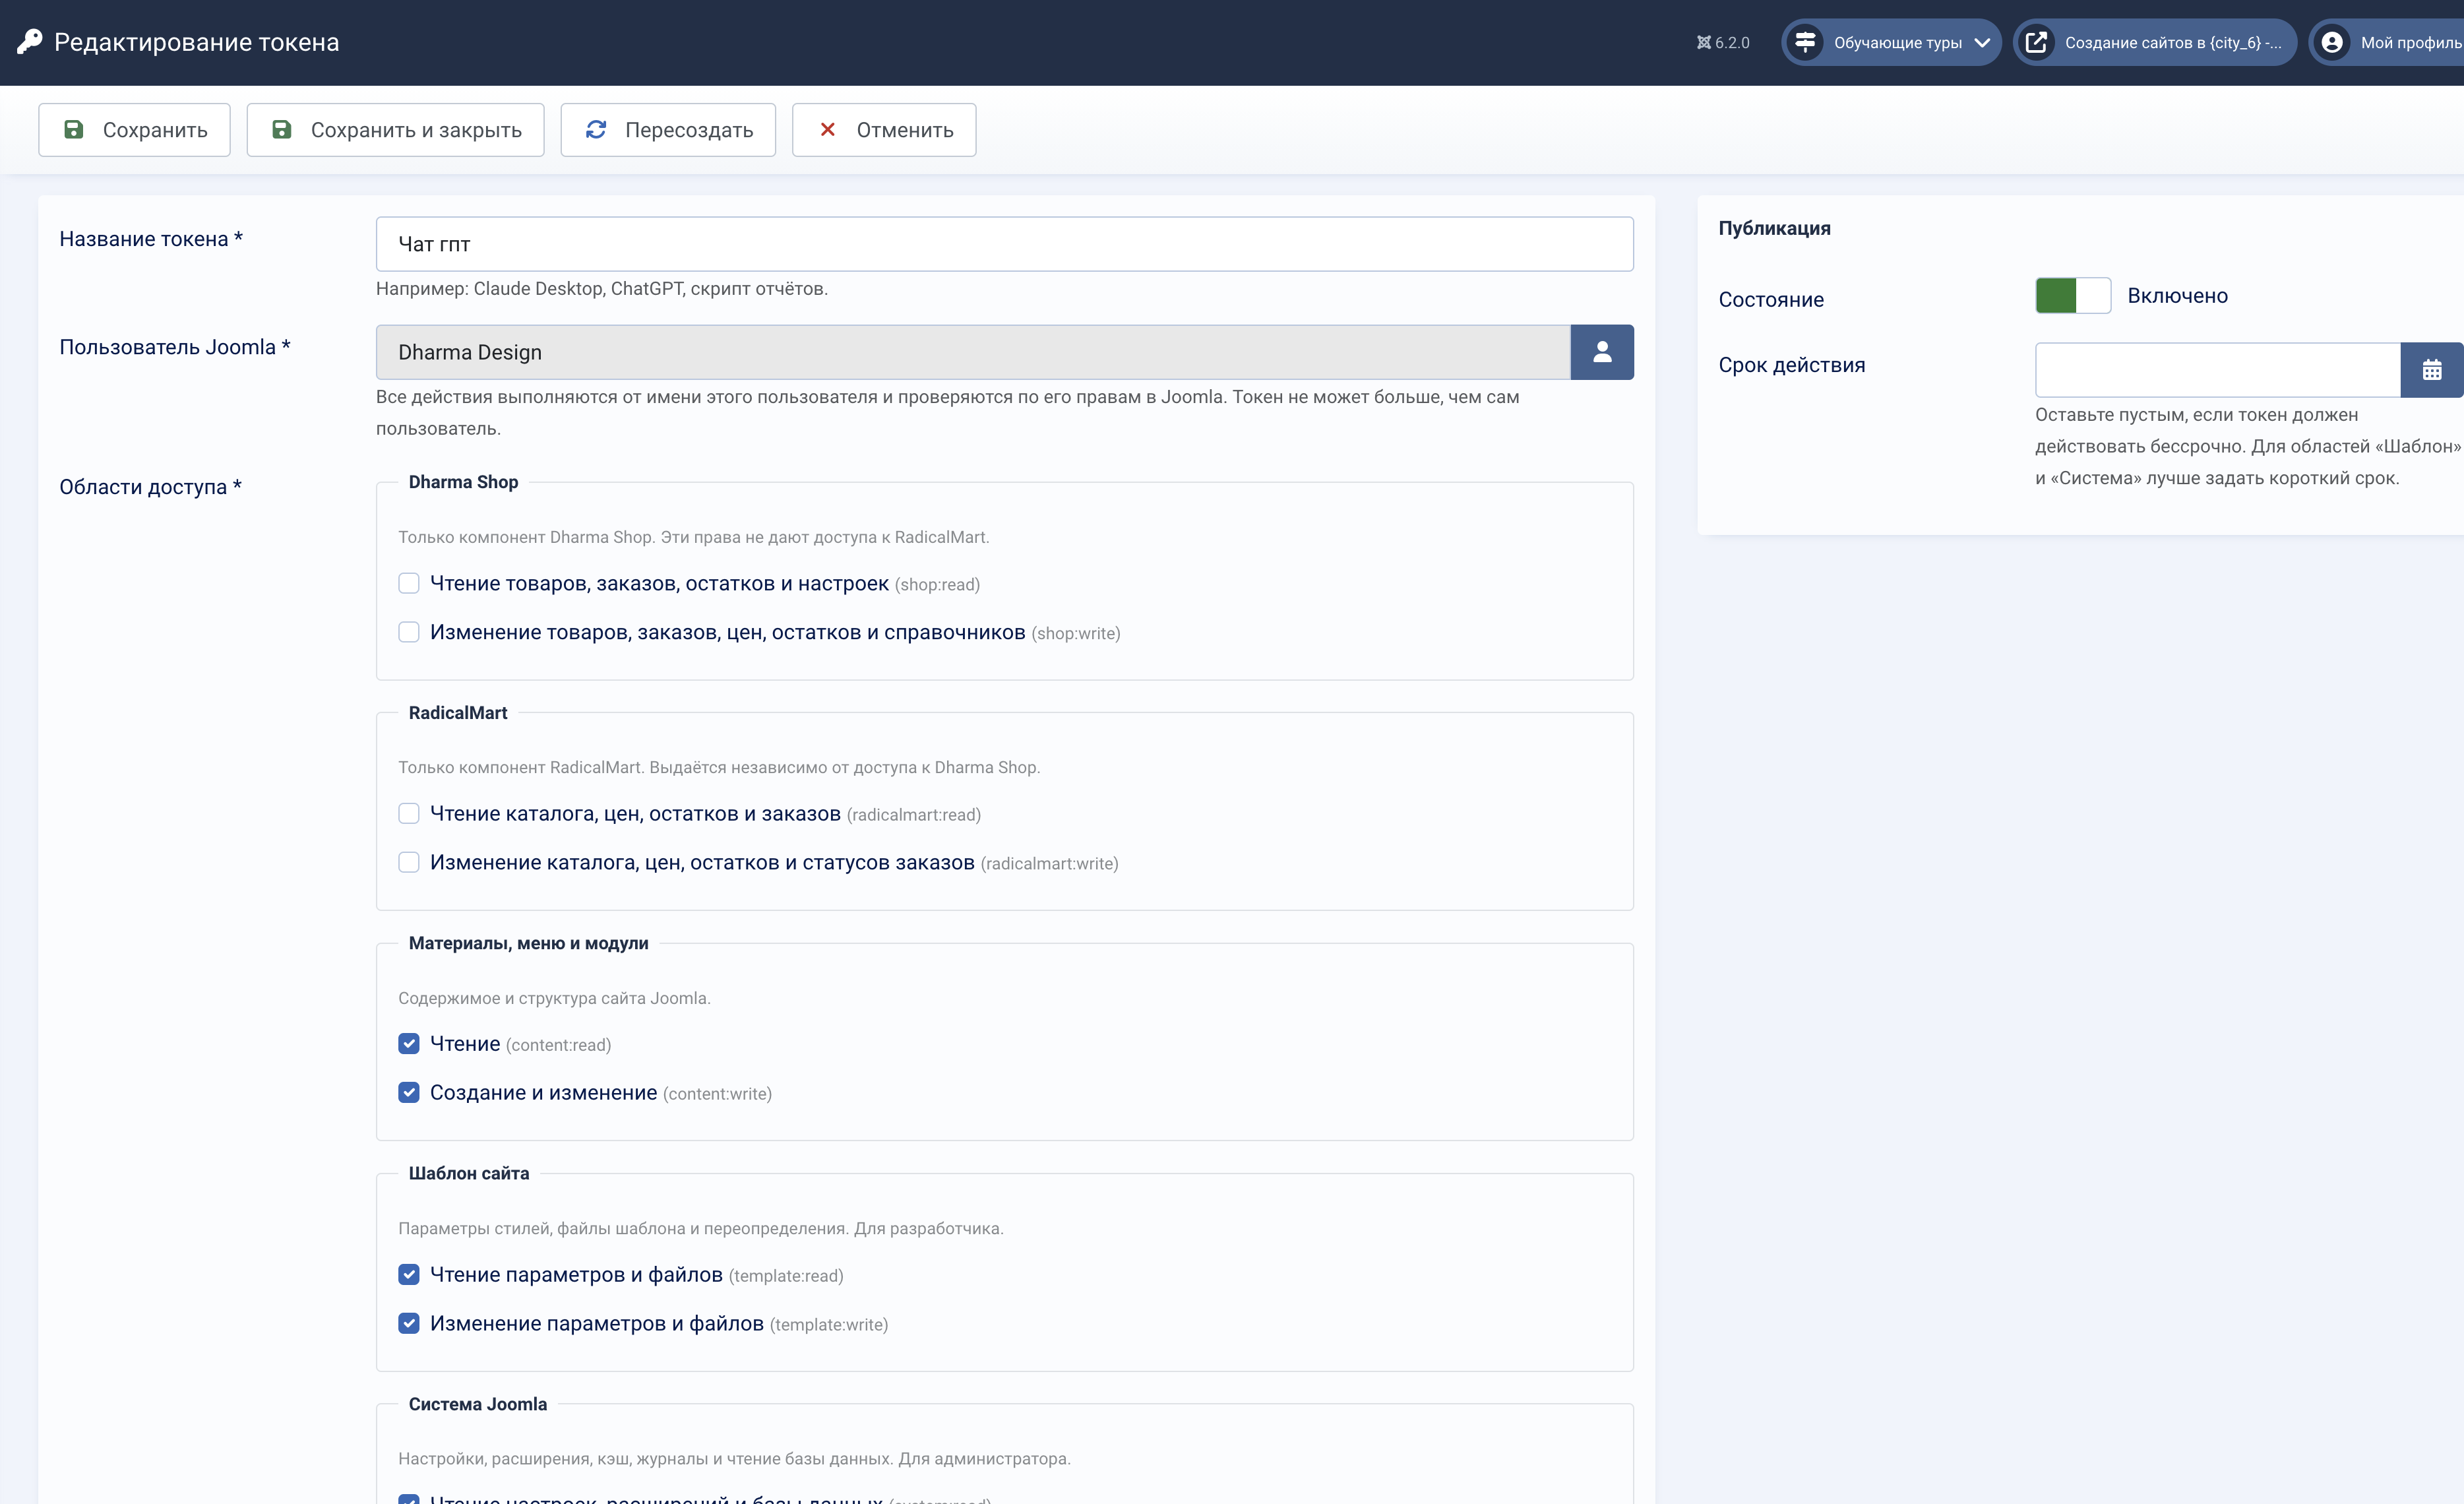Click the key icon beside the page title
The image size is (2464, 1504).
click(x=30, y=42)
